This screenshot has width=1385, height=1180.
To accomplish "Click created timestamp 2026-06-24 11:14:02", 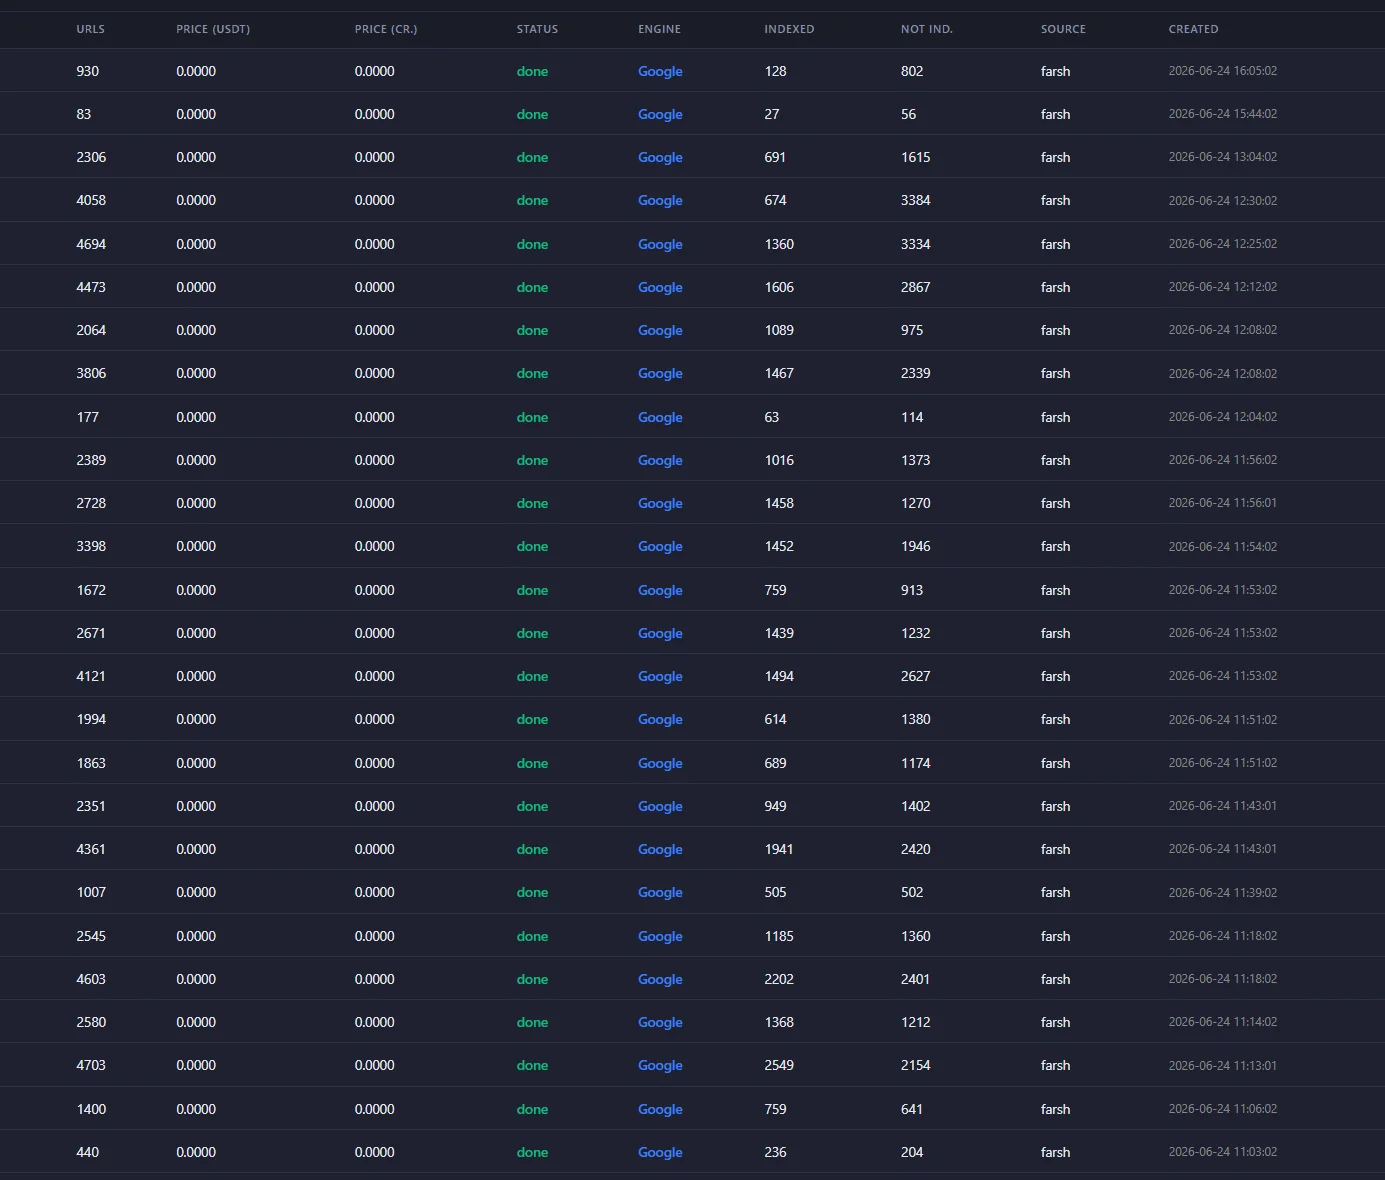I will (1222, 1022).
